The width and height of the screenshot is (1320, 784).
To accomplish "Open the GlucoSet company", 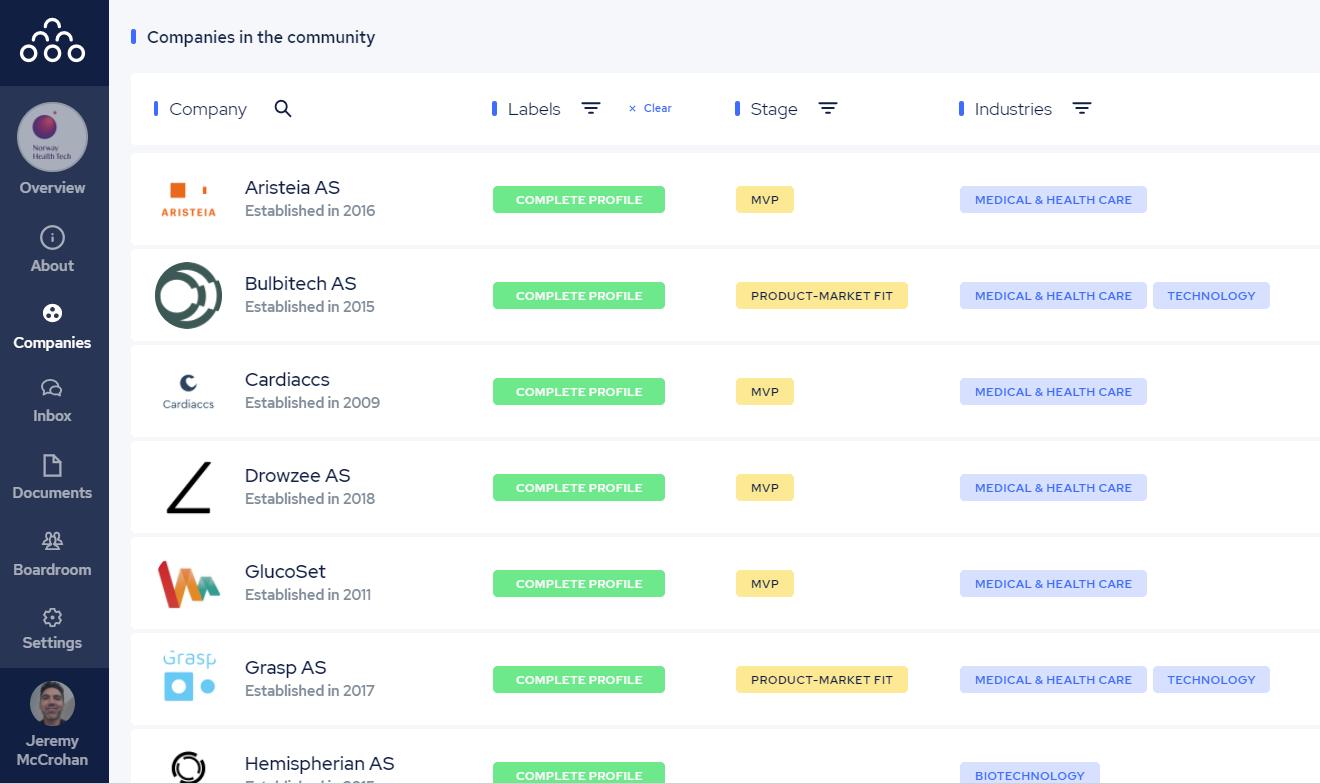I will 285,571.
